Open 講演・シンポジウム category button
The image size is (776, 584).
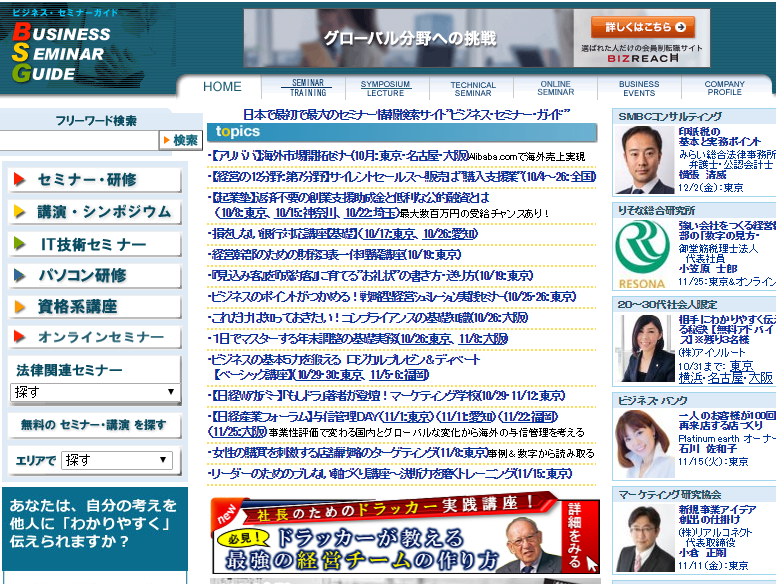click(x=95, y=212)
